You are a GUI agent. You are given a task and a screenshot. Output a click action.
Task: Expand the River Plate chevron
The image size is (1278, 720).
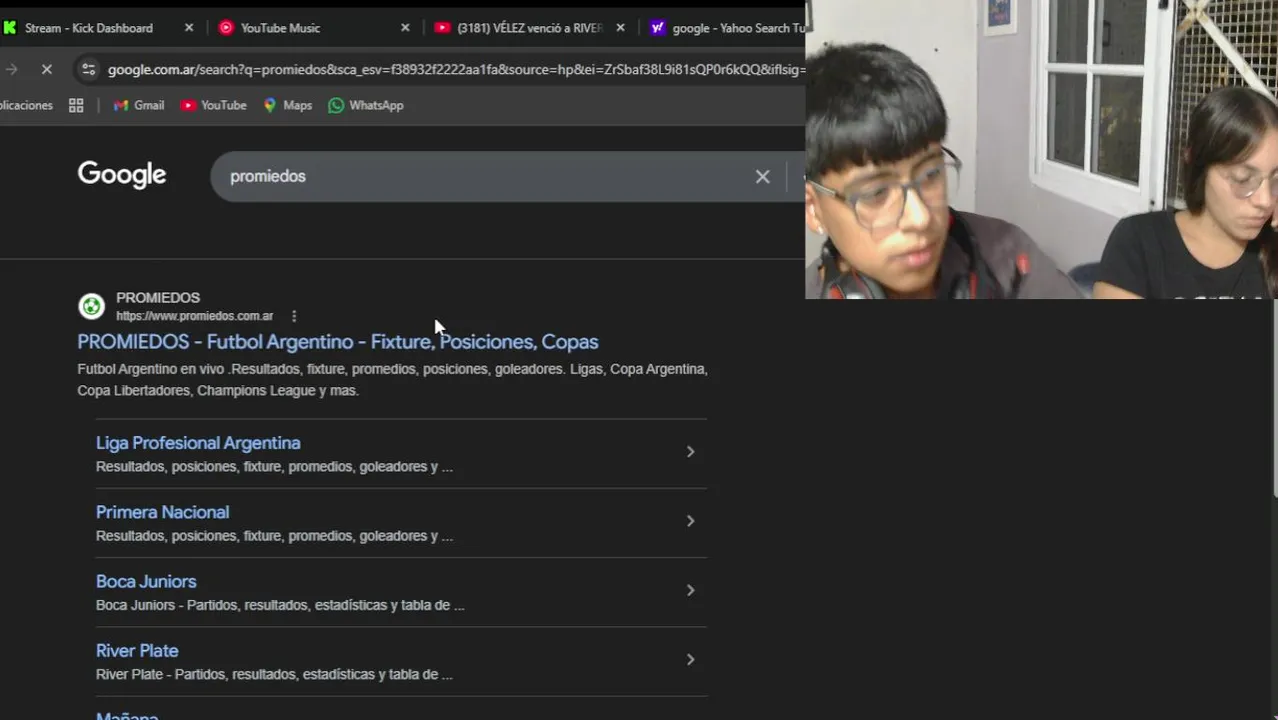pyautogui.click(x=690, y=659)
